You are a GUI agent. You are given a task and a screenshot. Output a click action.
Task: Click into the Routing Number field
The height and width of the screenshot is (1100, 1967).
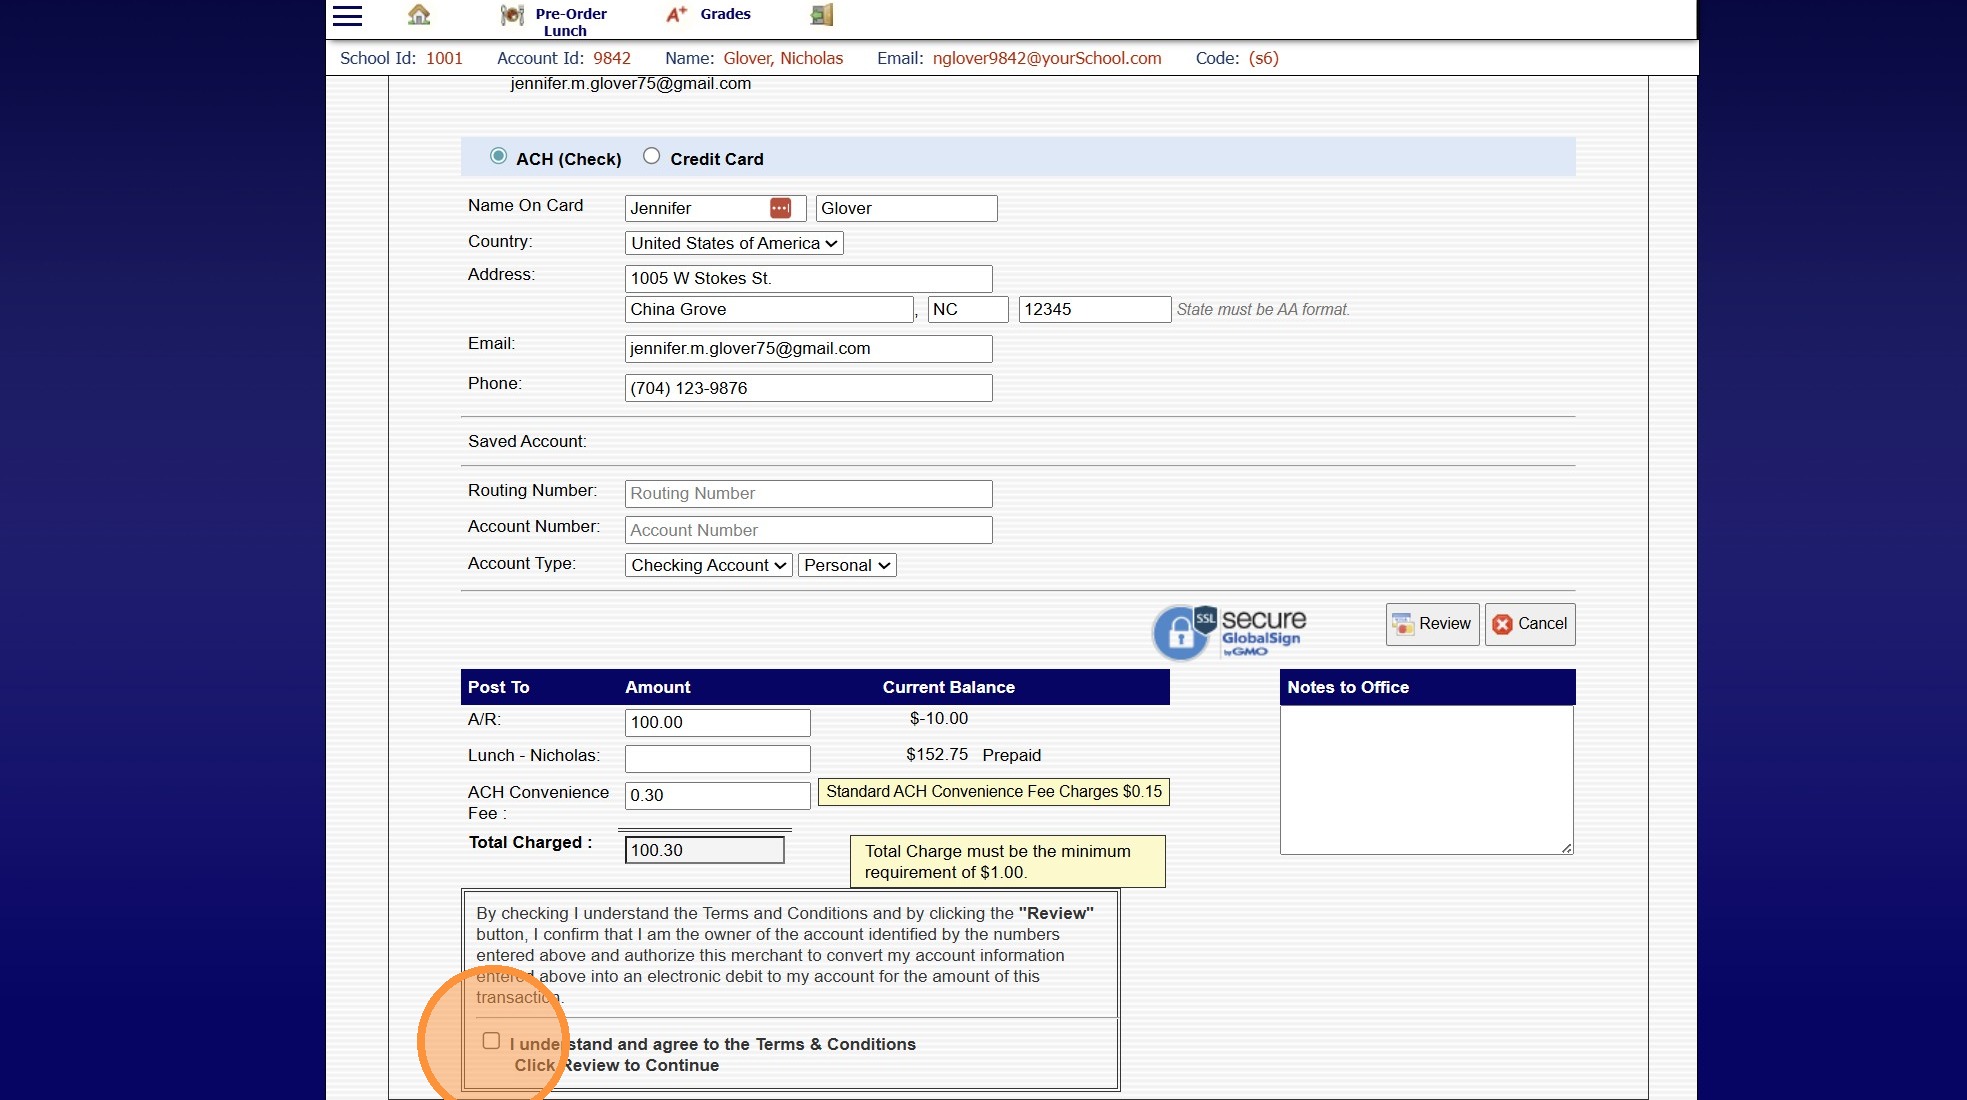[x=808, y=493]
